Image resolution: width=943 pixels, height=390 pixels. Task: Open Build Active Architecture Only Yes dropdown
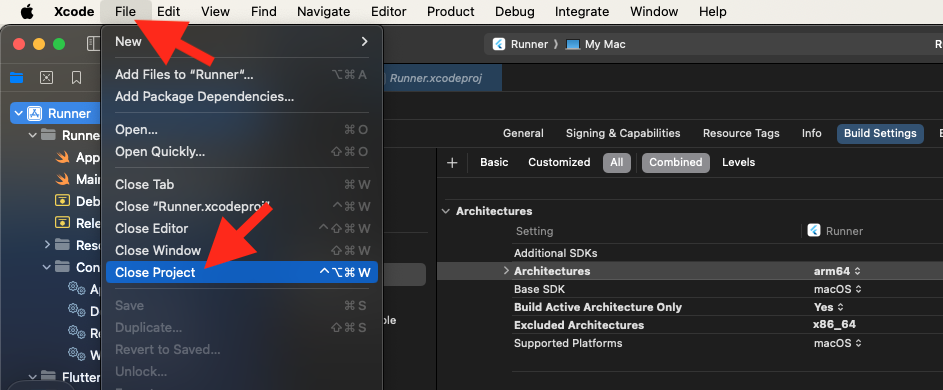tap(828, 307)
